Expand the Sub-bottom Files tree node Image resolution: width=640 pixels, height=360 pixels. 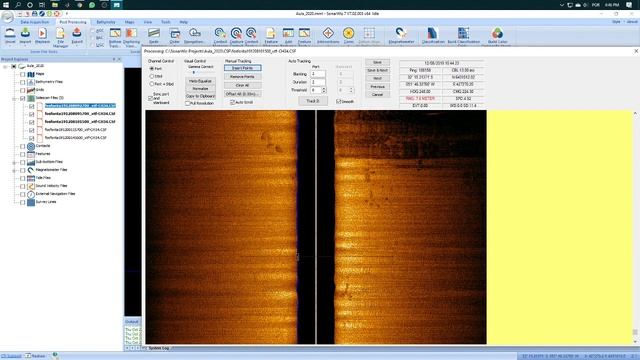tap(14, 162)
